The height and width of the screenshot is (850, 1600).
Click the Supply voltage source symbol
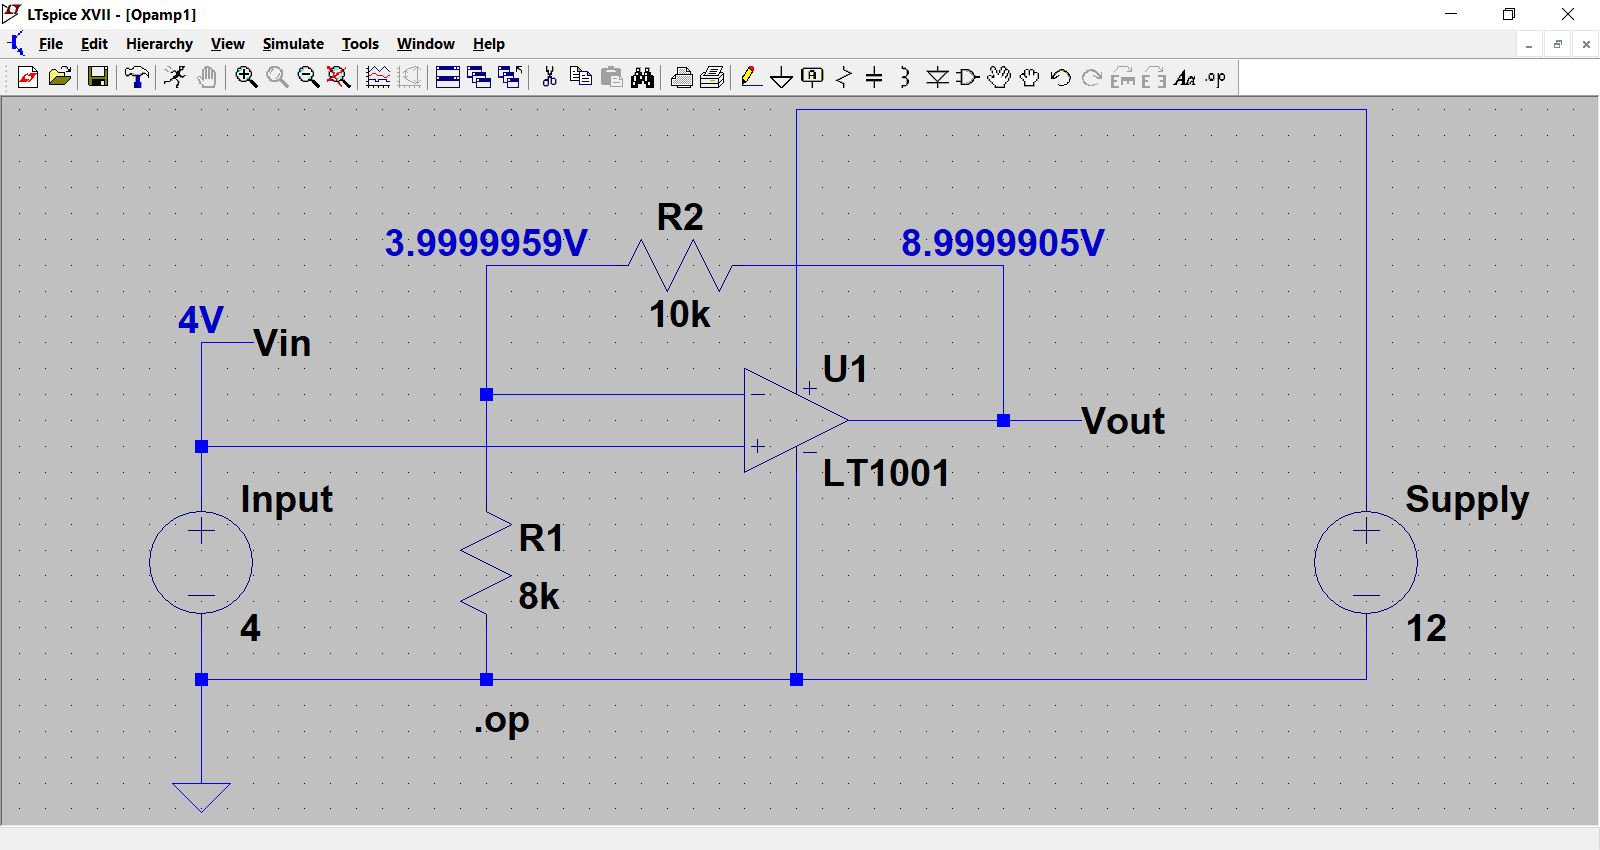click(x=1366, y=562)
